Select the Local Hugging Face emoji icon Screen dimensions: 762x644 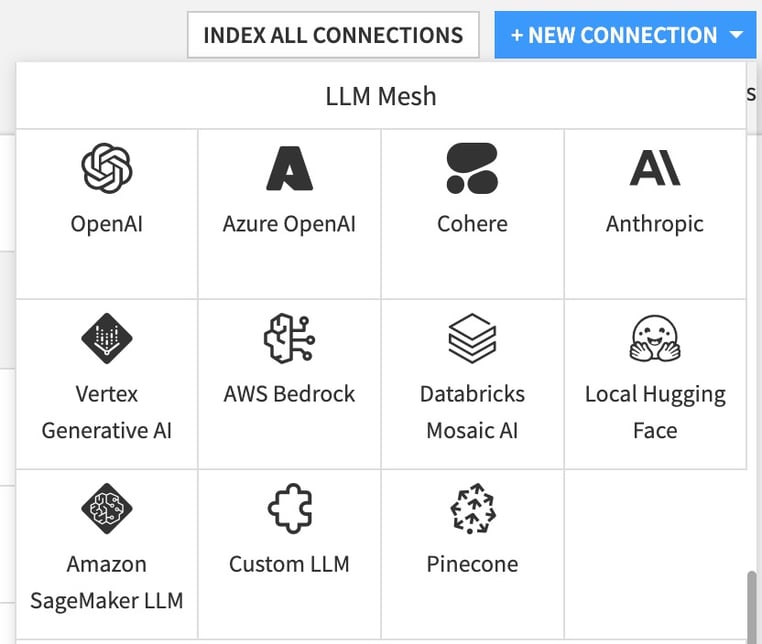[655, 338]
